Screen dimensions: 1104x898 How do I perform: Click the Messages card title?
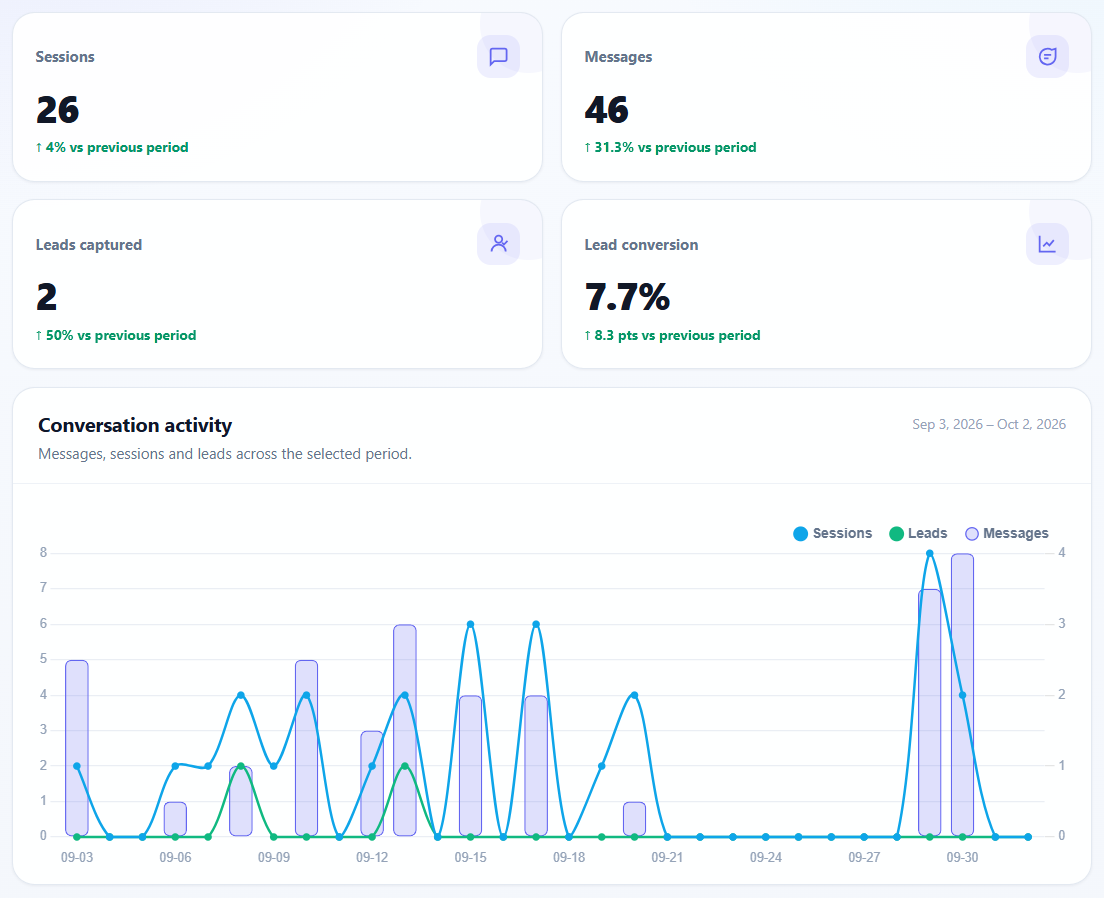click(618, 57)
